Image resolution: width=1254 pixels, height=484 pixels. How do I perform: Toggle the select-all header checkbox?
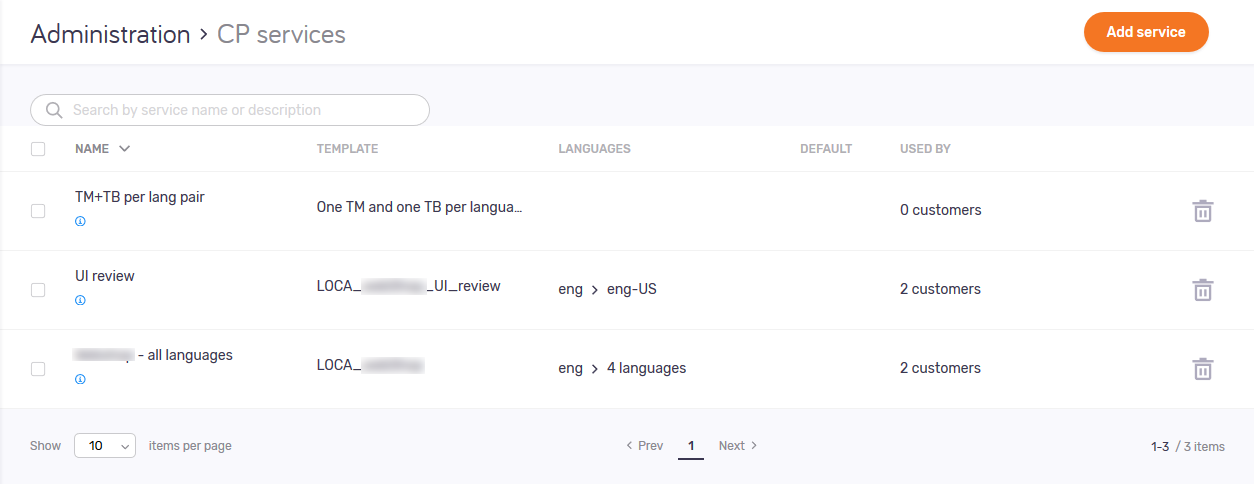click(x=38, y=149)
